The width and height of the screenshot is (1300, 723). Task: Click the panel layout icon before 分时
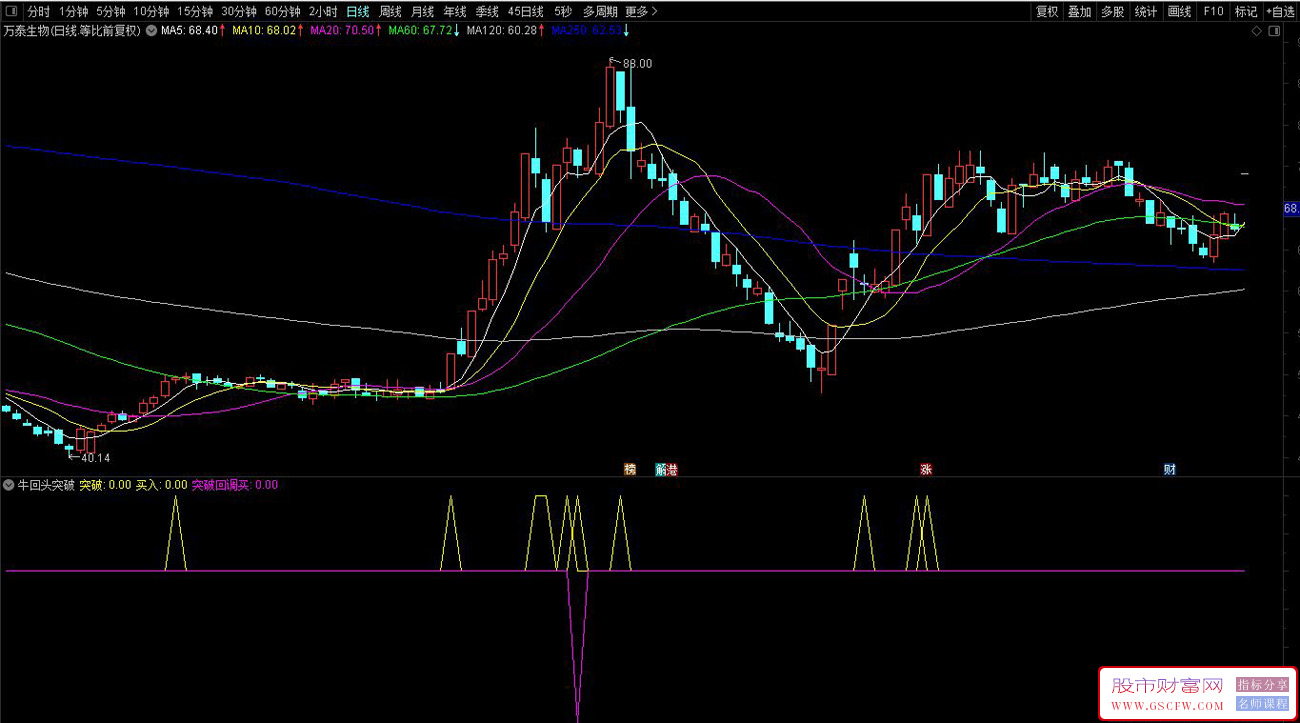tap(11, 12)
